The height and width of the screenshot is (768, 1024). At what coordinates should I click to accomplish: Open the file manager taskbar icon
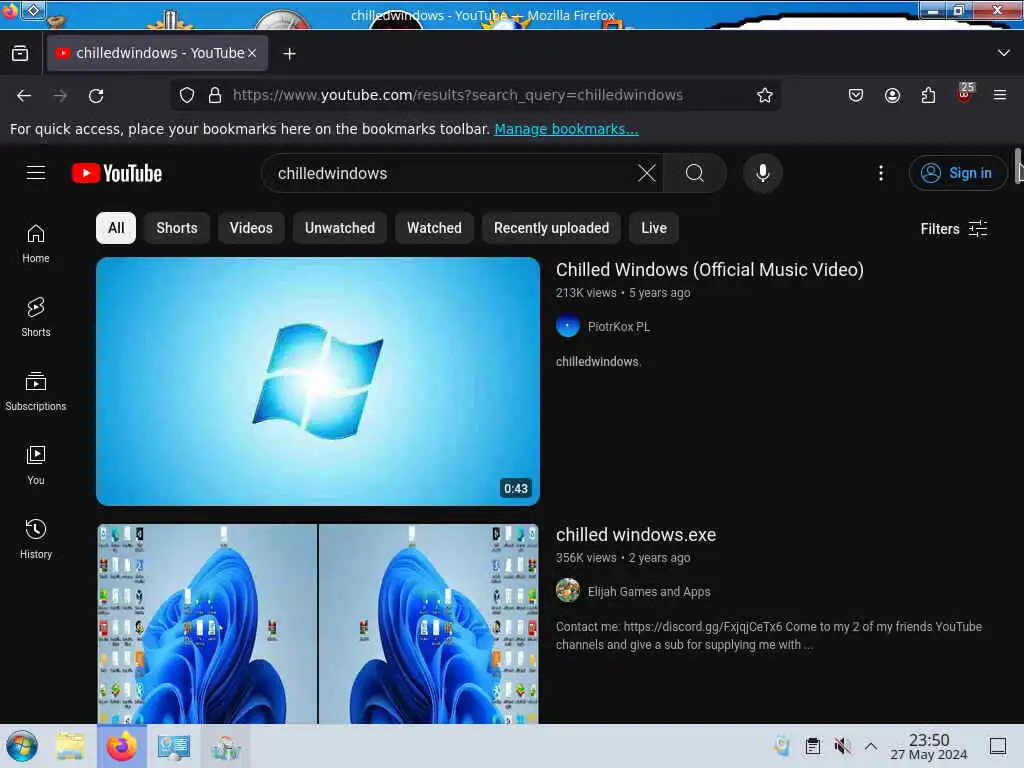70,746
